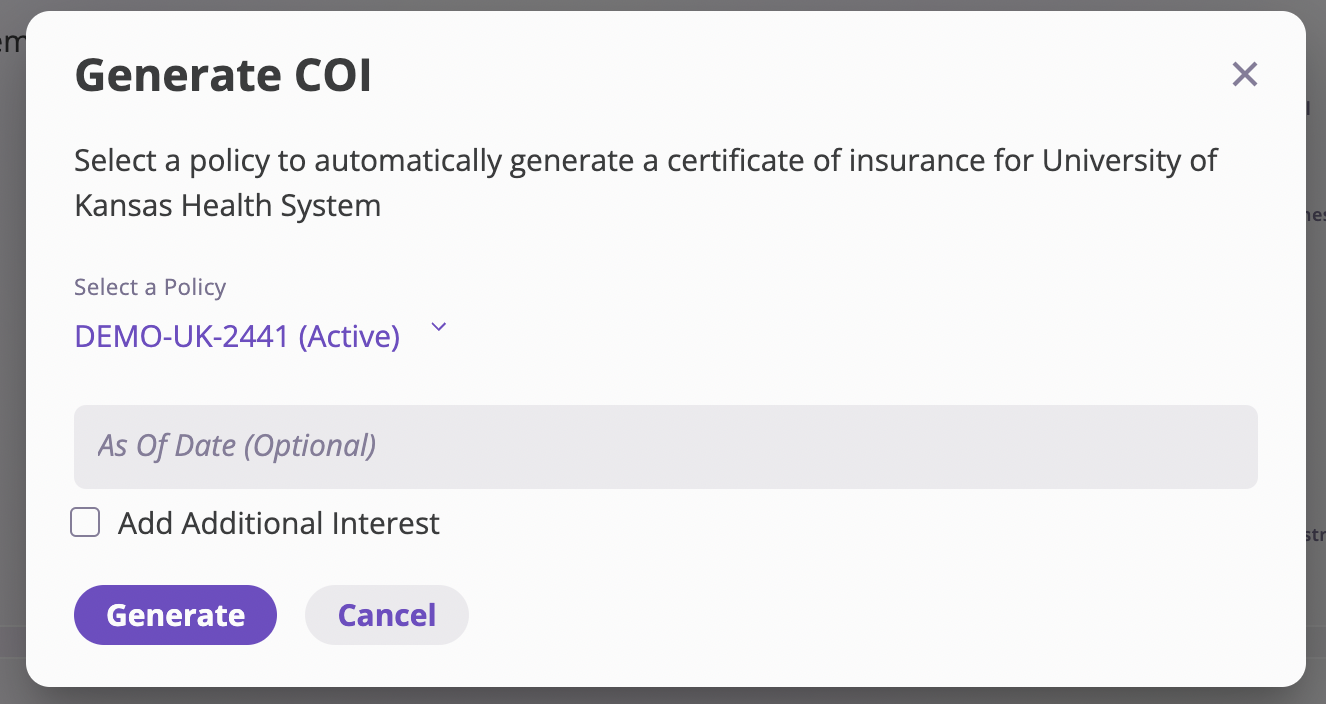Generate the certificate of insurance
1326x704 pixels.
click(175, 614)
